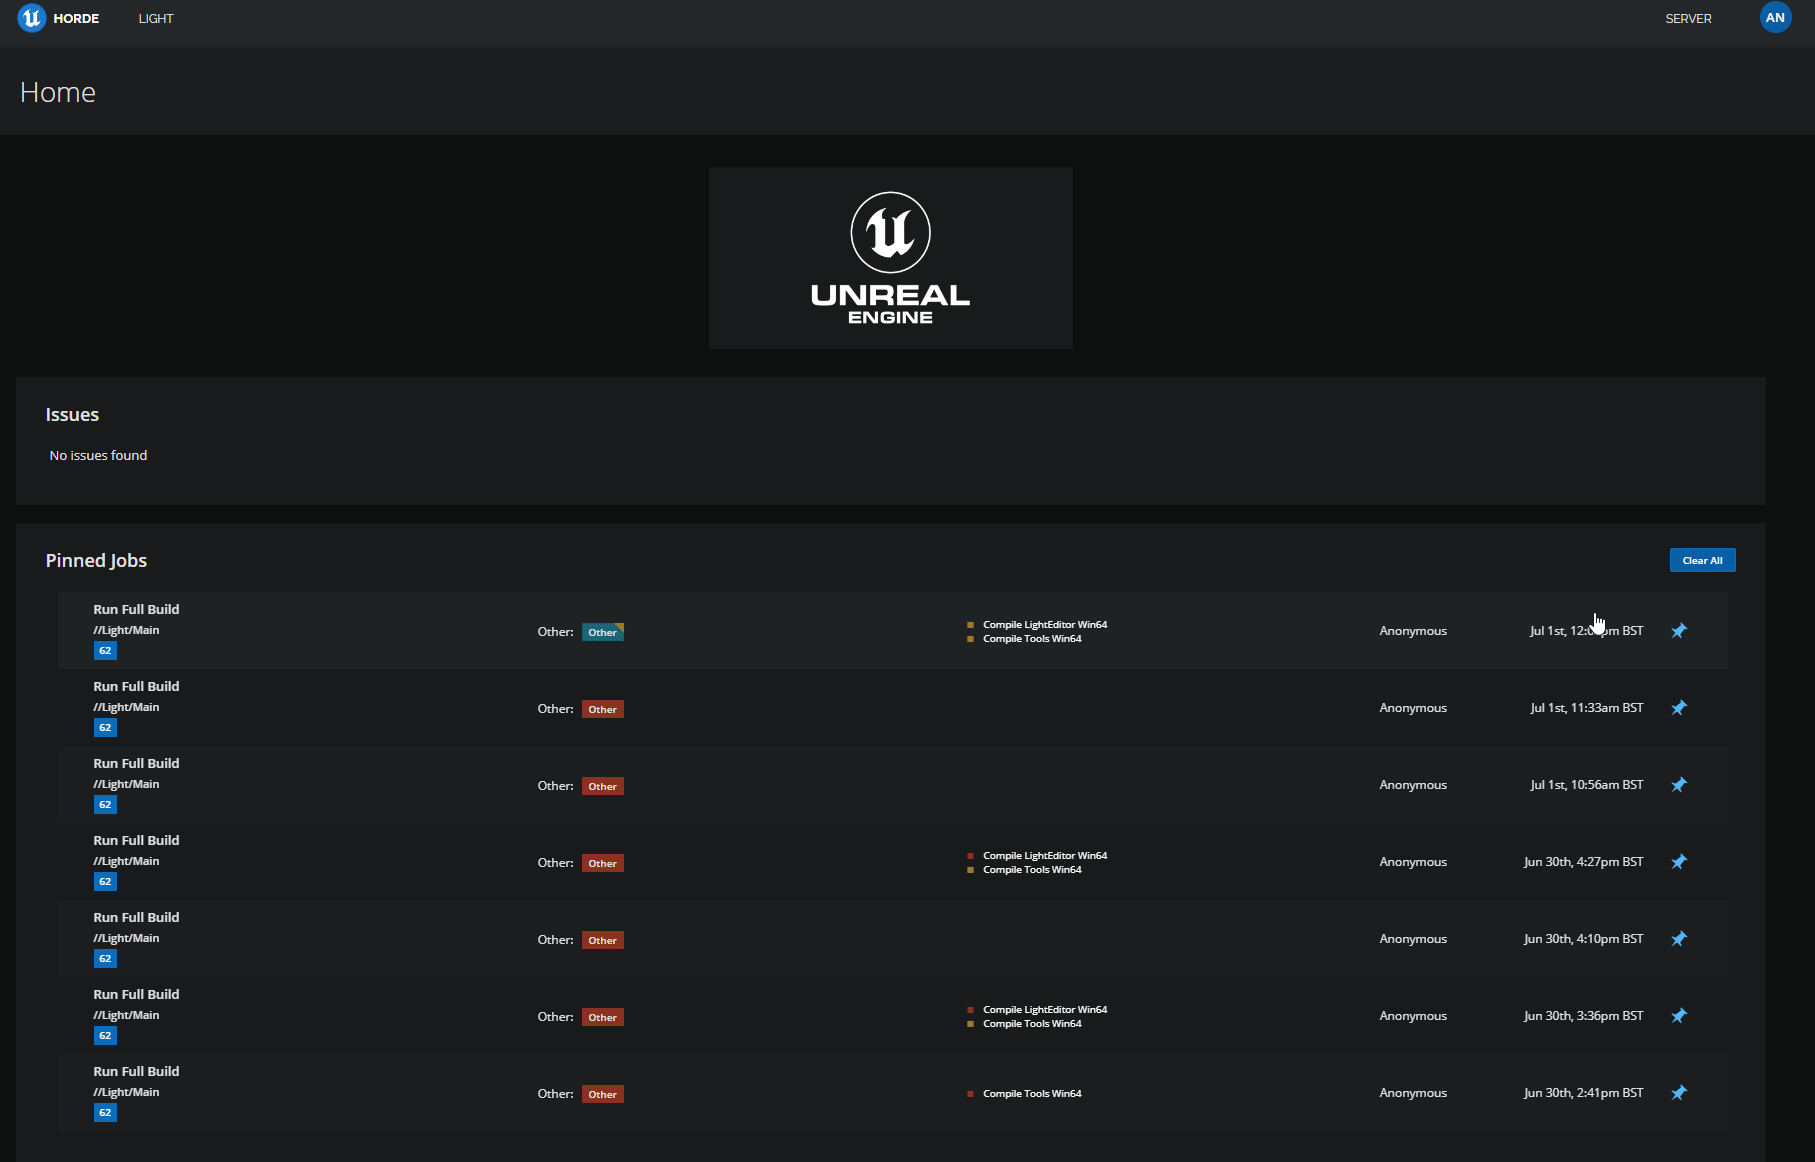Open the SERVER menu item
Screen dimensions: 1815x1162
tap(1687, 18)
